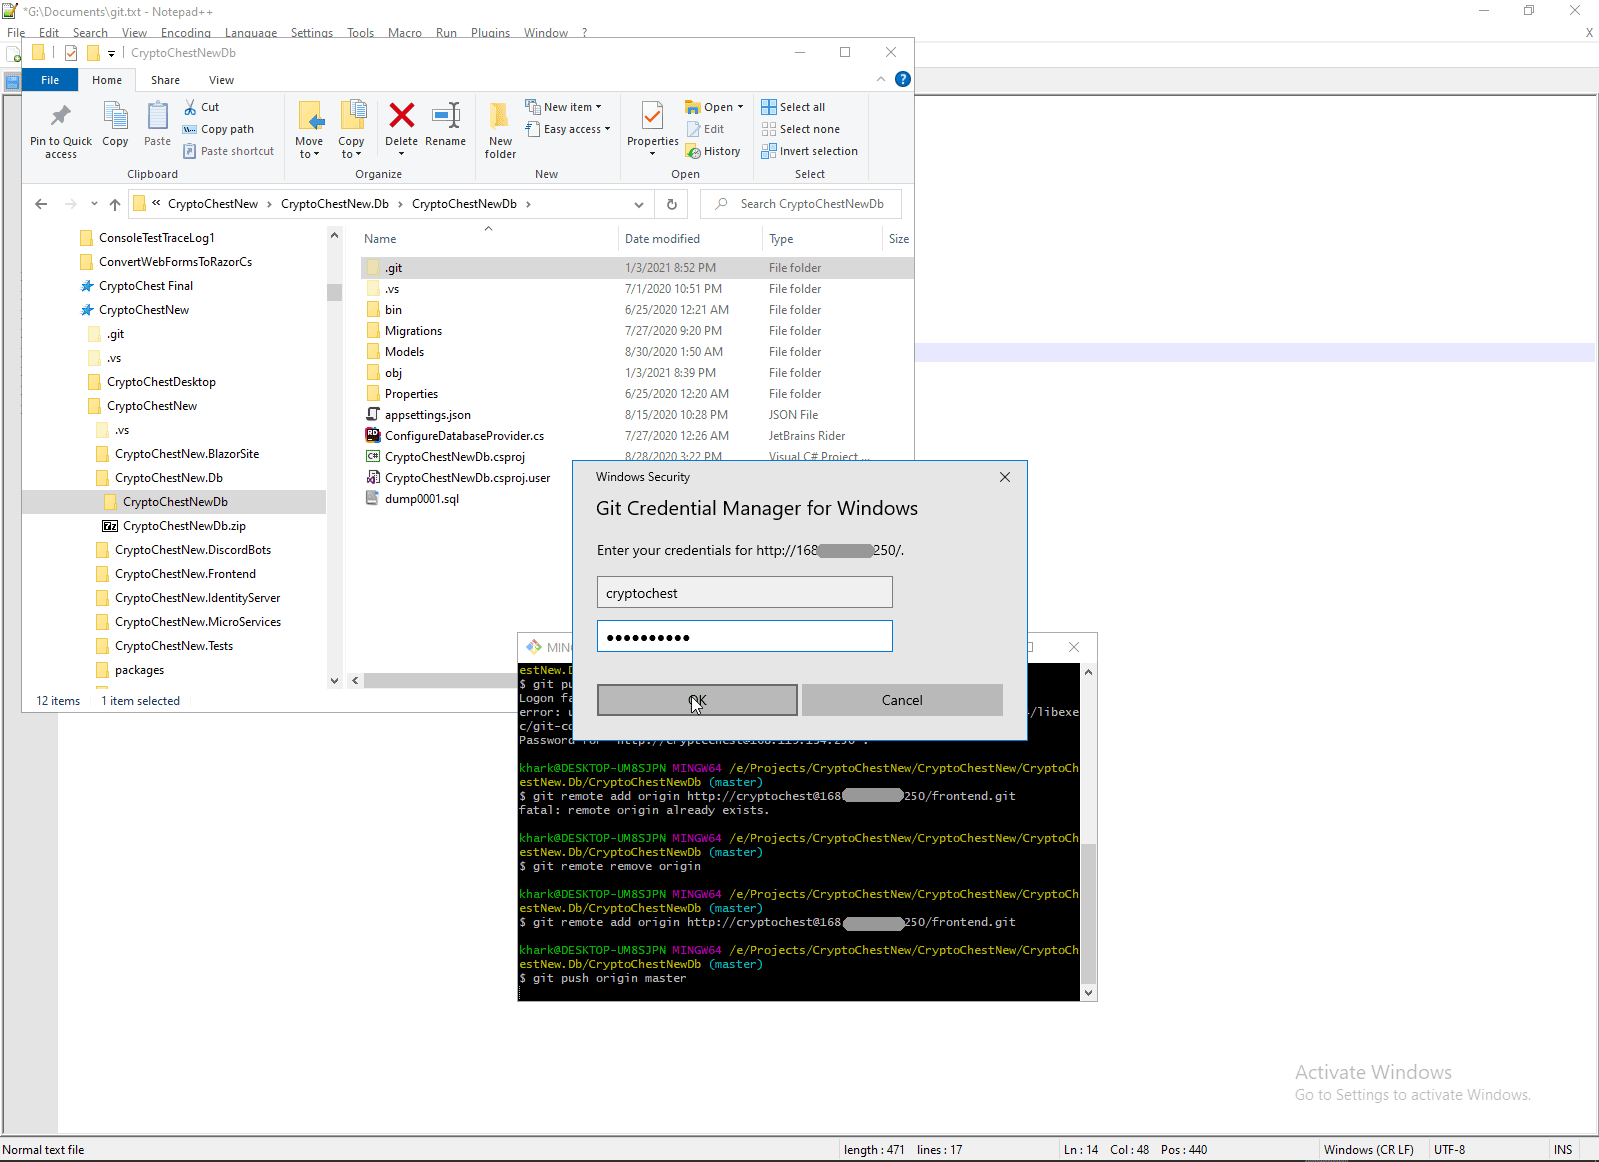
Task: Select CryptoChestNew.Frontend in the folder tree
Action: click(x=185, y=574)
